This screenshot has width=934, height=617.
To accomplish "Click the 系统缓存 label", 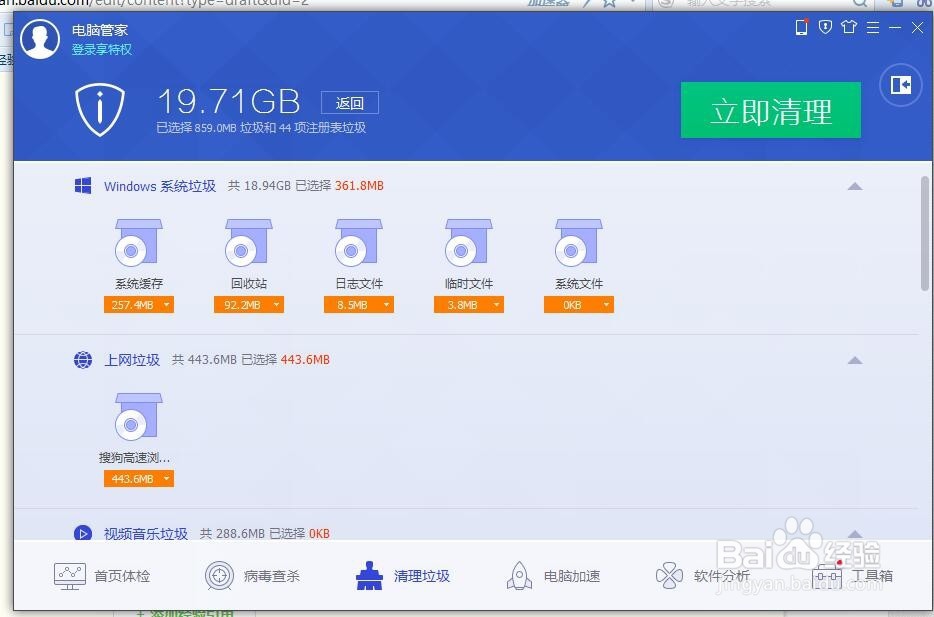I will [139, 283].
